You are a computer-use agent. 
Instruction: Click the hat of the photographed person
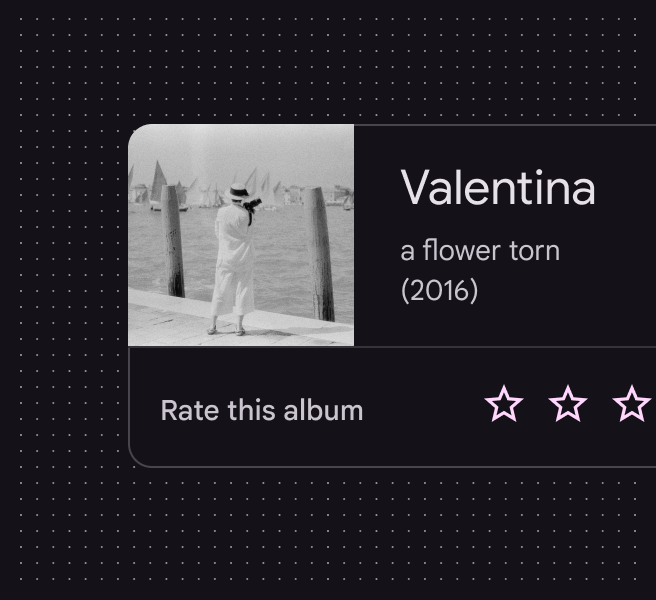coord(238,190)
